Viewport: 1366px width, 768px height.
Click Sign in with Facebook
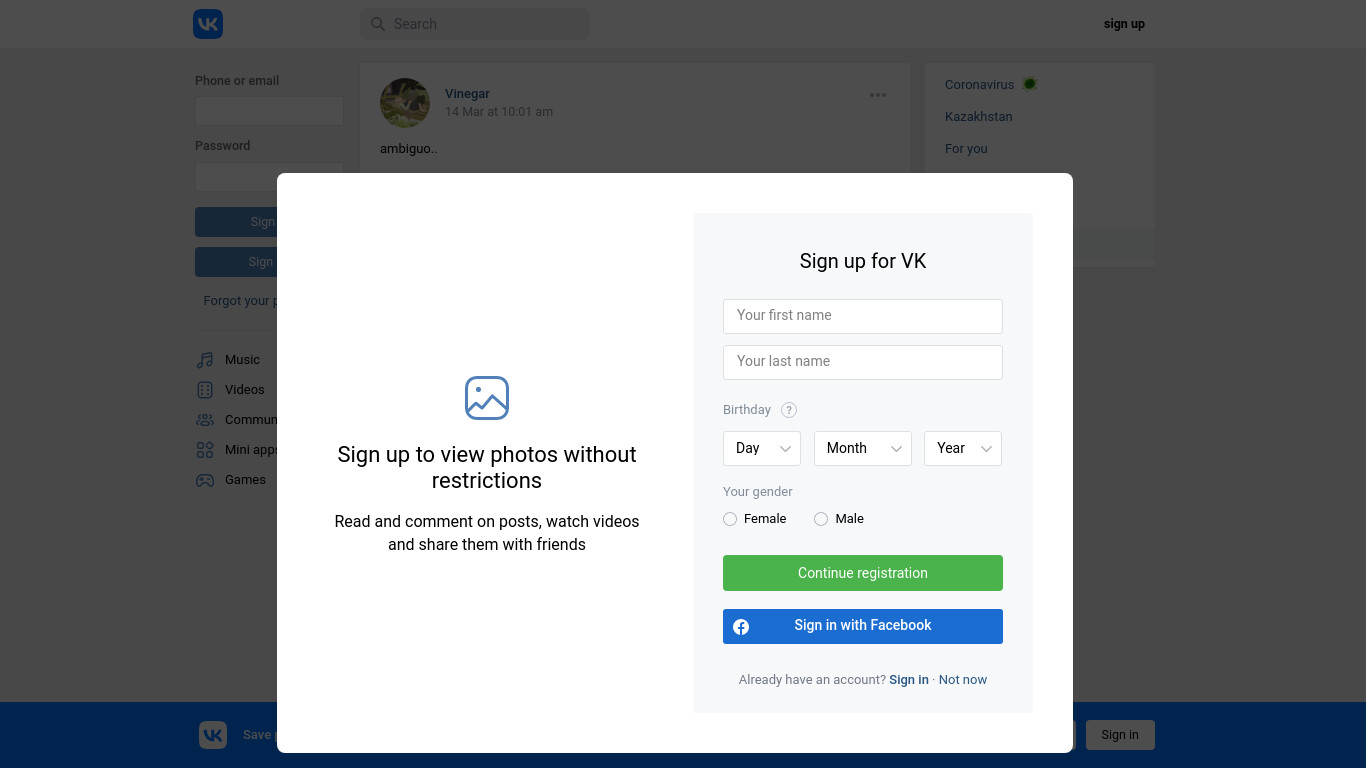coord(863,626)
